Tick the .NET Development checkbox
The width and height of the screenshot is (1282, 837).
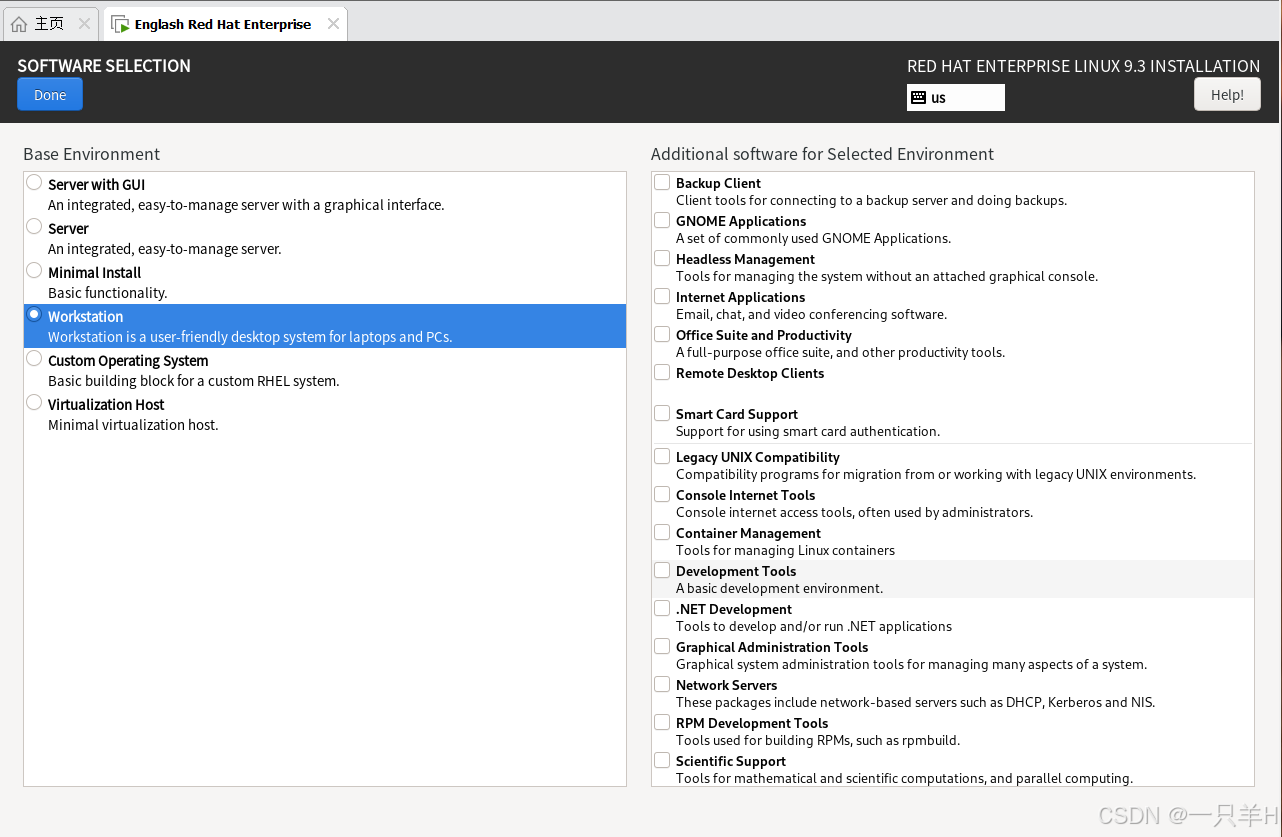[662, 608]
